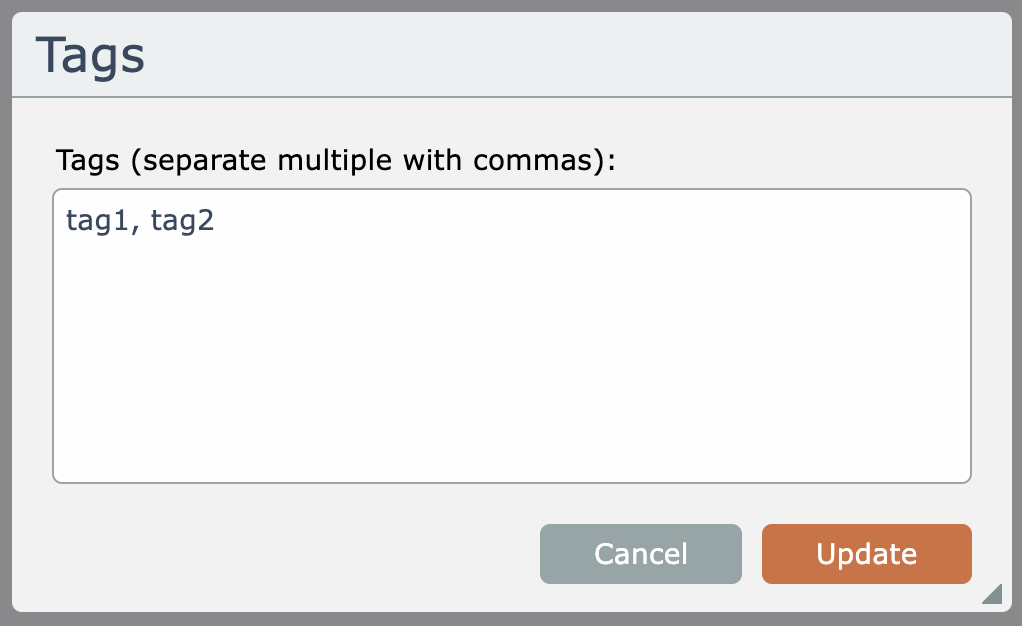This screenshot has height=626, width=1022.
Task: Click the Update button's text label
Action: (x=866, y=554)
